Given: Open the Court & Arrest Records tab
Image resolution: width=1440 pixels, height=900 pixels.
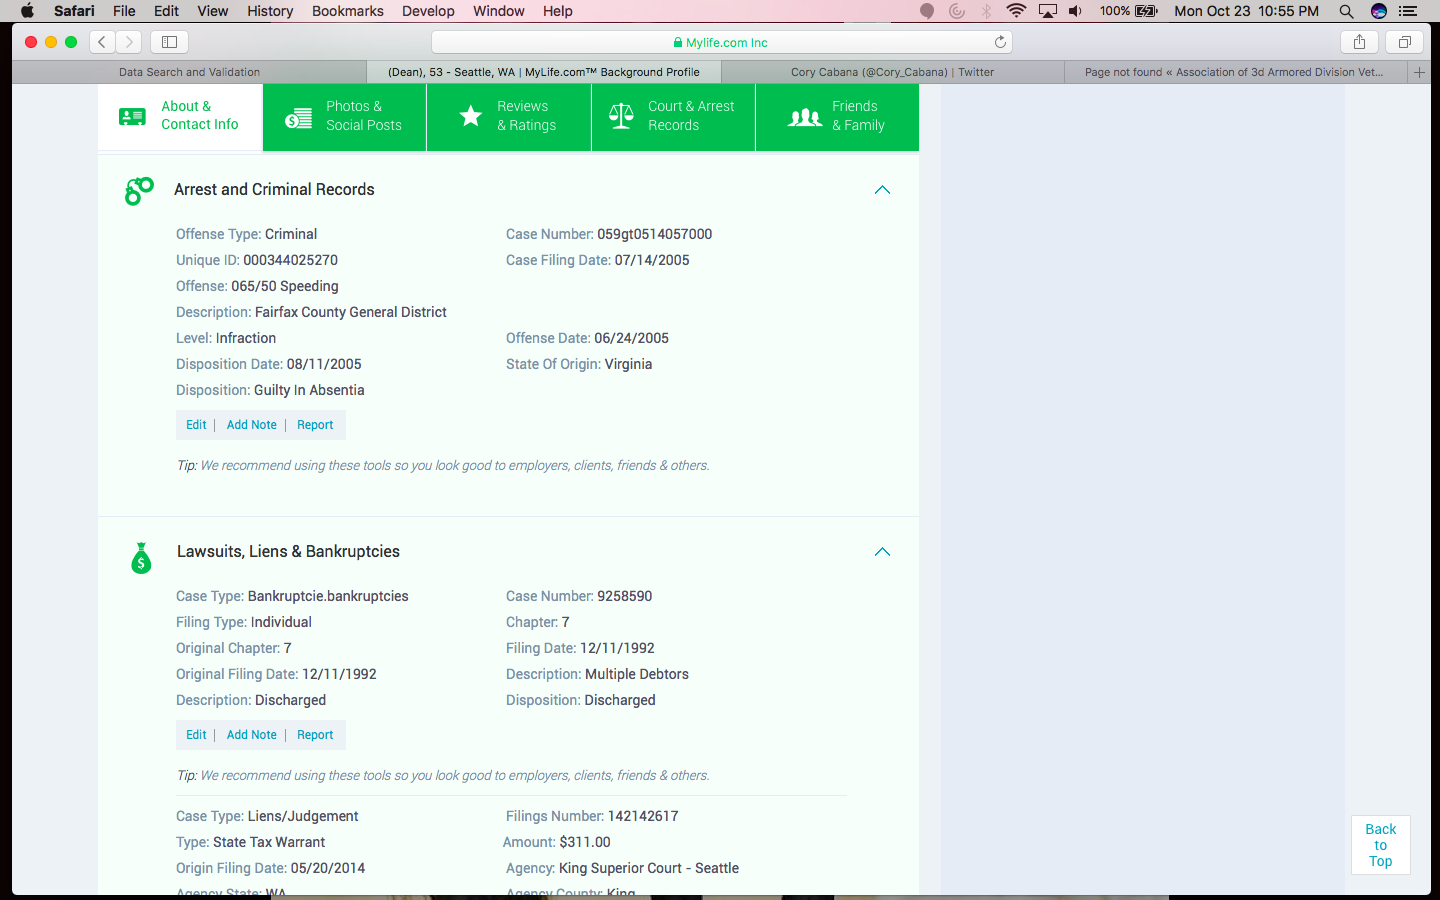Looking at the screenshot, I should (x=673, y=117).
